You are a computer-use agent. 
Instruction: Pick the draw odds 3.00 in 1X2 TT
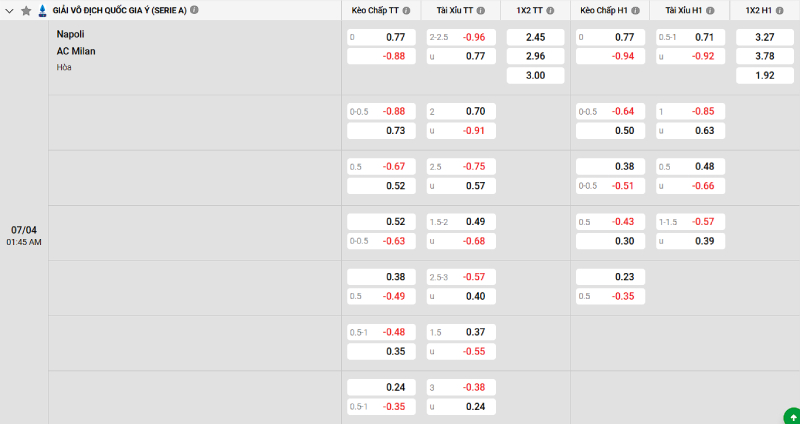pos(534,76)
